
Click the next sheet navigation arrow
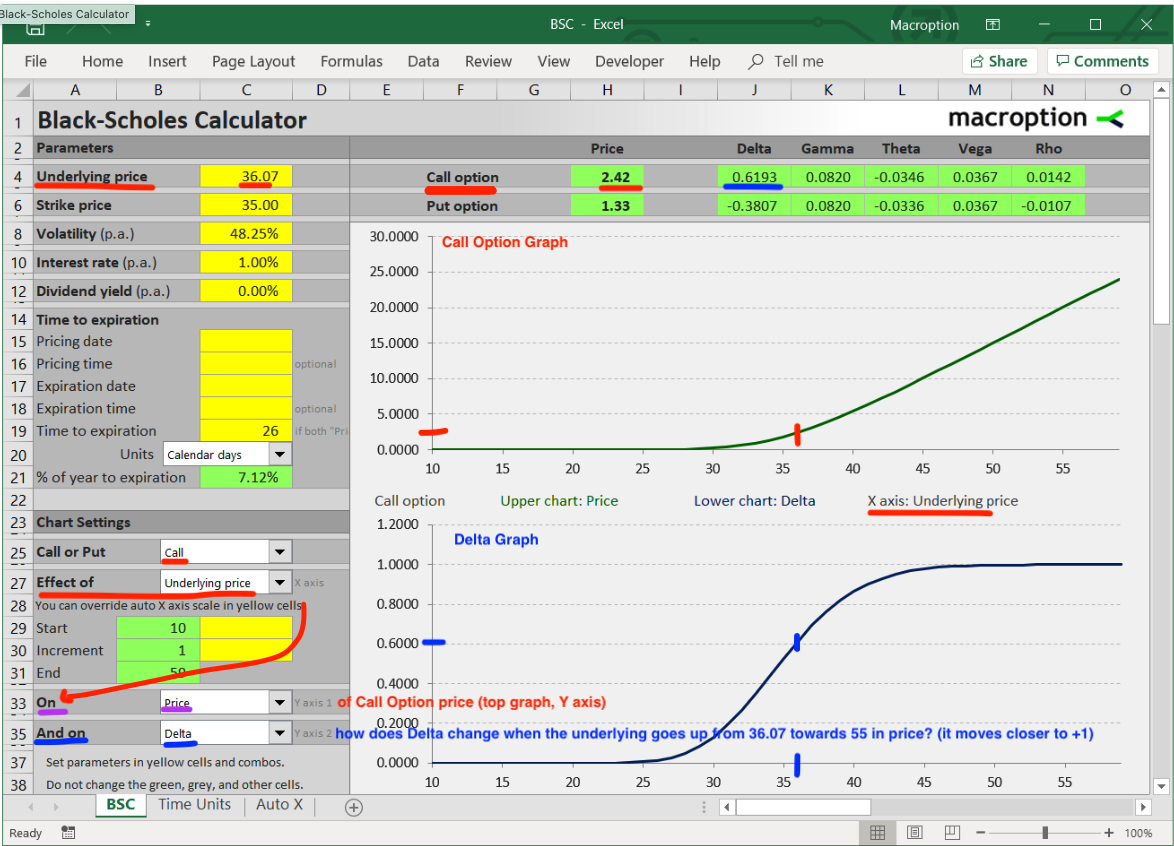click(56, 807)
